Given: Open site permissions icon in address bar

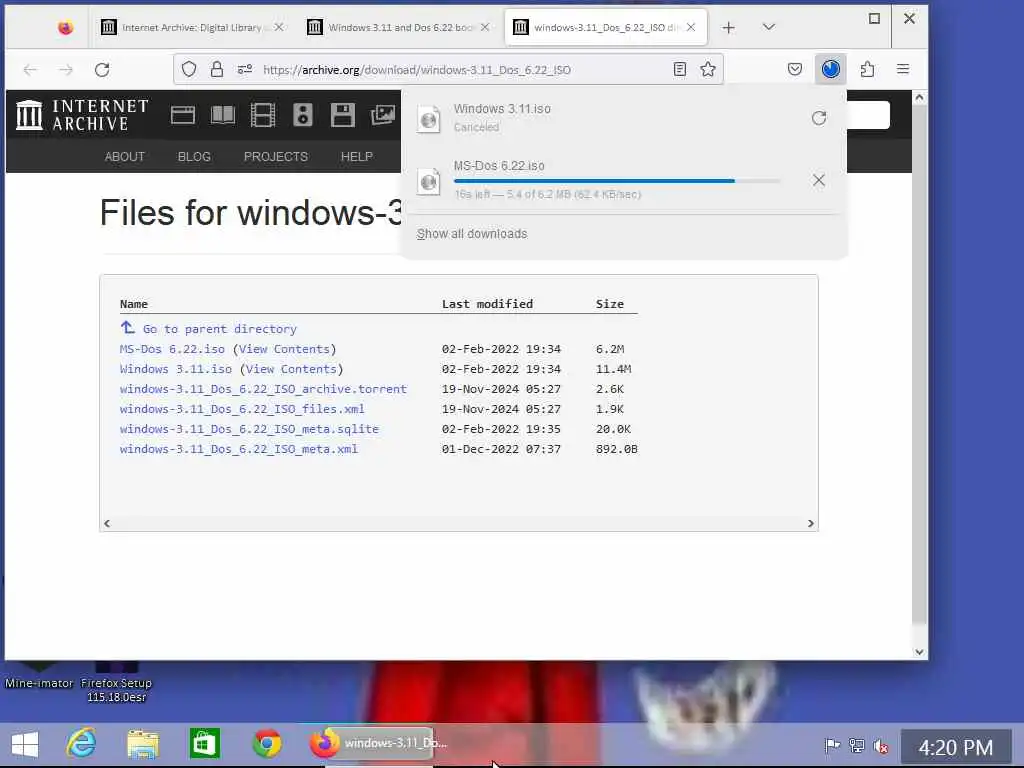Looking at the screenshot, I should [x=245, y=69].
